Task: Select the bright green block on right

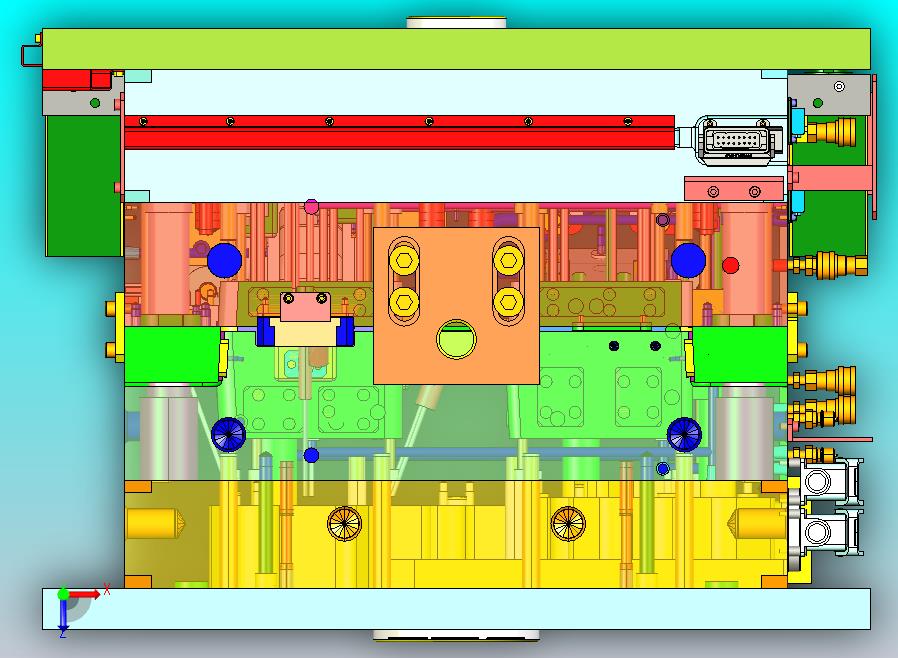Action: click(740, 354)
